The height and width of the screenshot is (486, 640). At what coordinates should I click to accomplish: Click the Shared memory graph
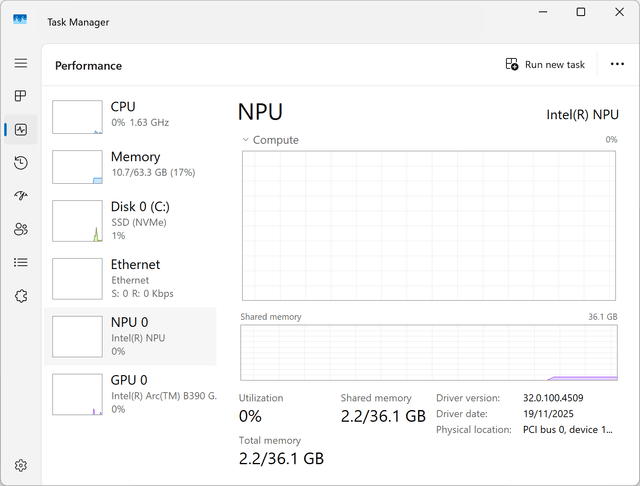(x=429, y=353)
